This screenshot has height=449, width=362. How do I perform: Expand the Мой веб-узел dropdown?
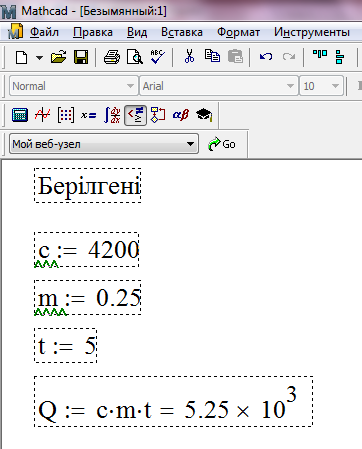tap(190, 144)
